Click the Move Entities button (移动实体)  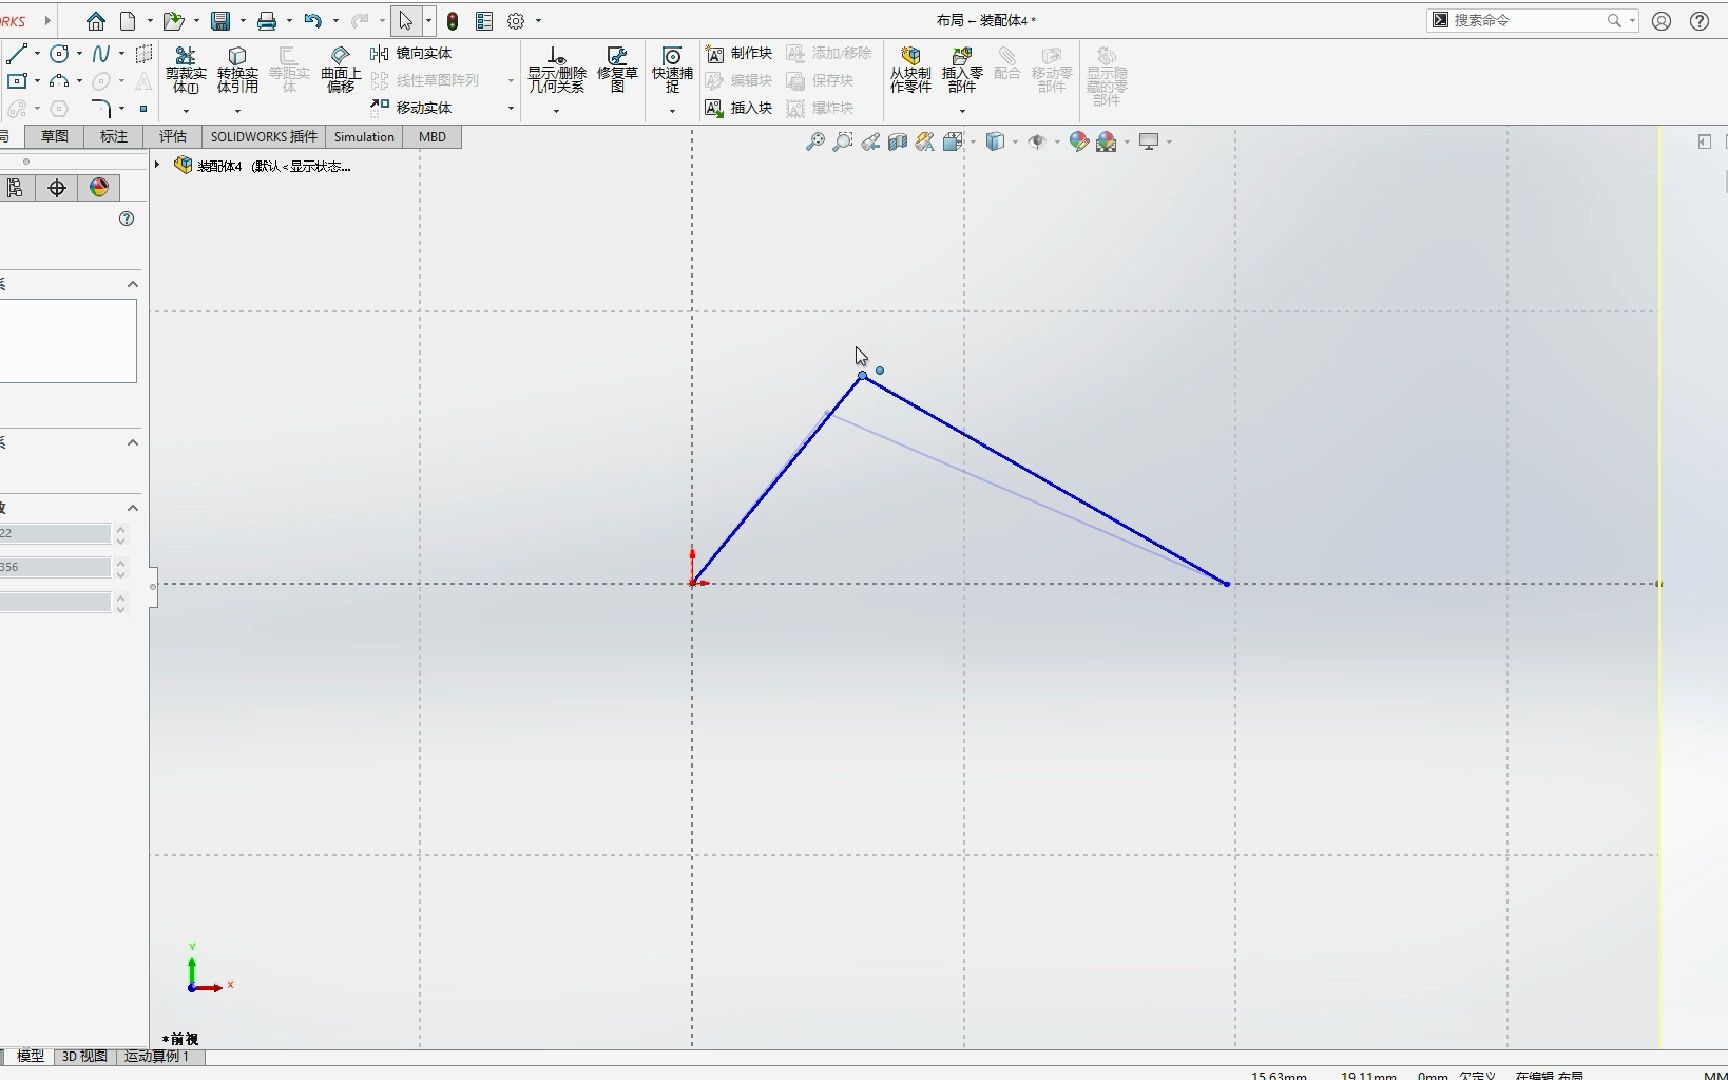click(x=411, y=107)
